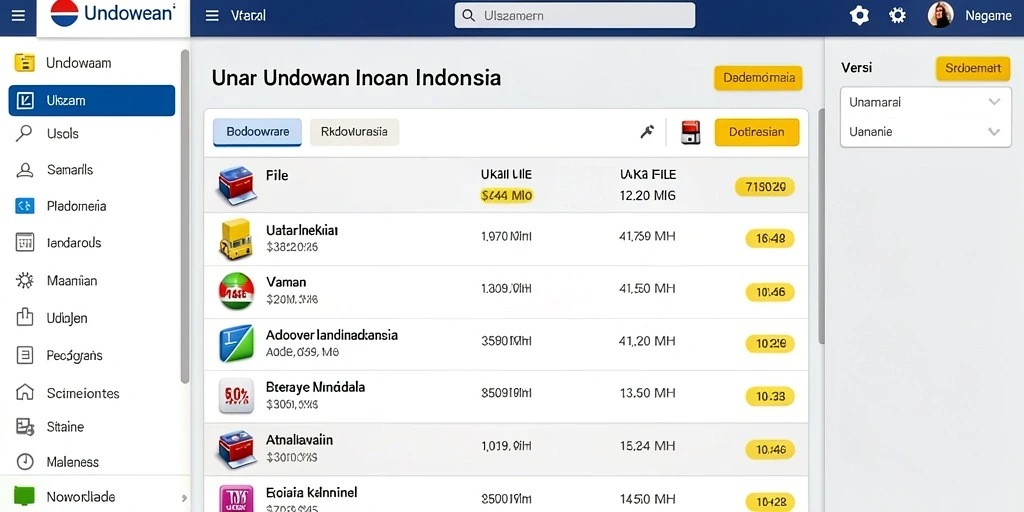The image size is (1024, 512).
Task: Open the Nageme user name
Action: coord(988,16)
